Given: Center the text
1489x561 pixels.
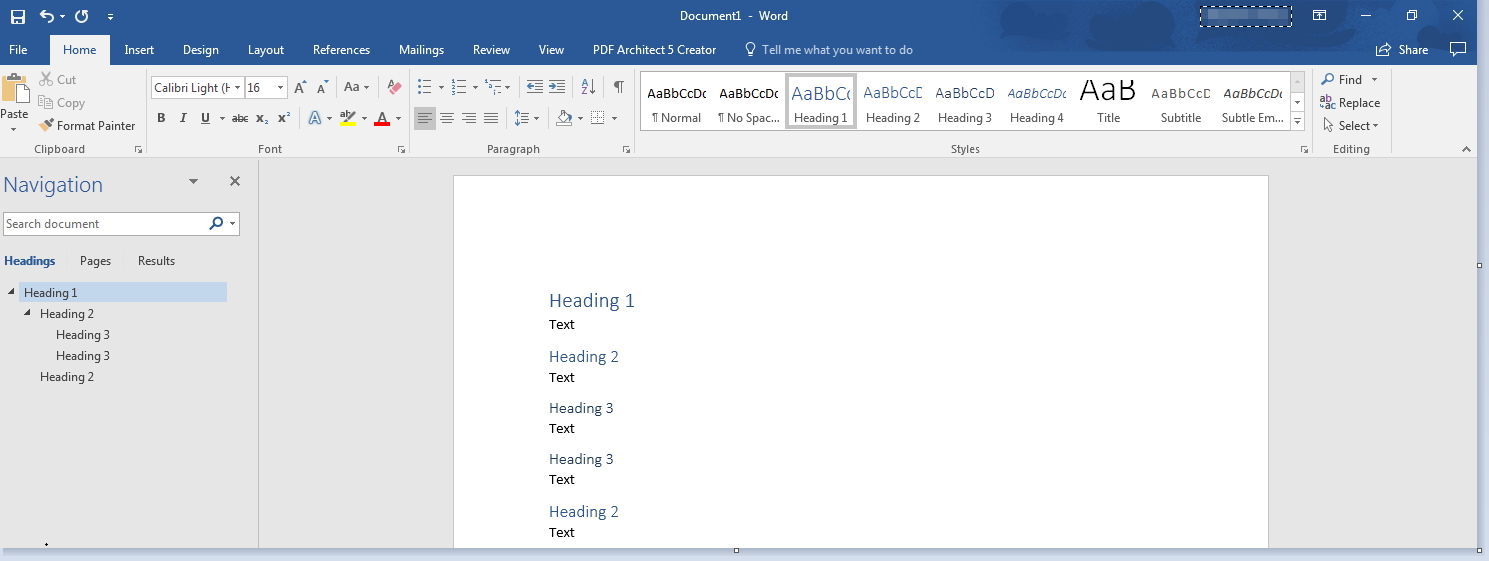Looking at the screenshot, I should point(447,118).
